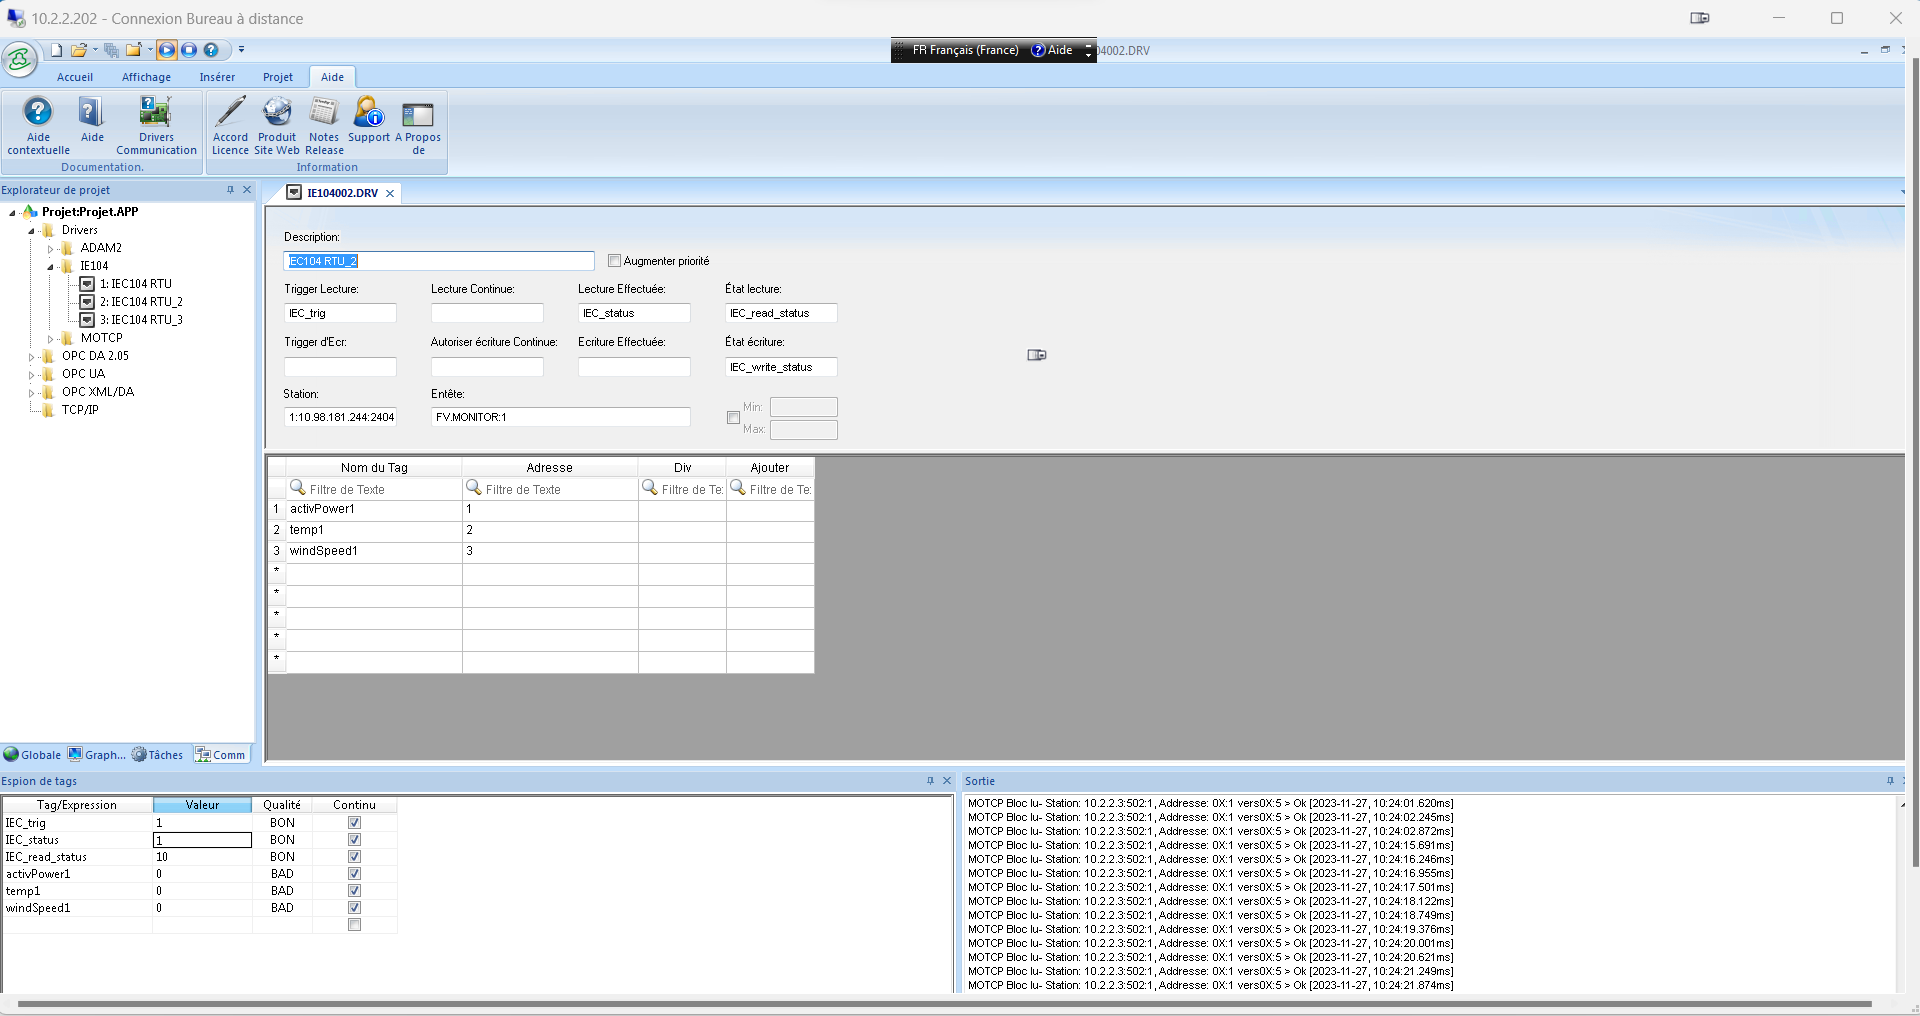Uncheck Continu checkbox for IEC_trig
The width and height of the screenshot is (1920, 1016).
[354, 823]
